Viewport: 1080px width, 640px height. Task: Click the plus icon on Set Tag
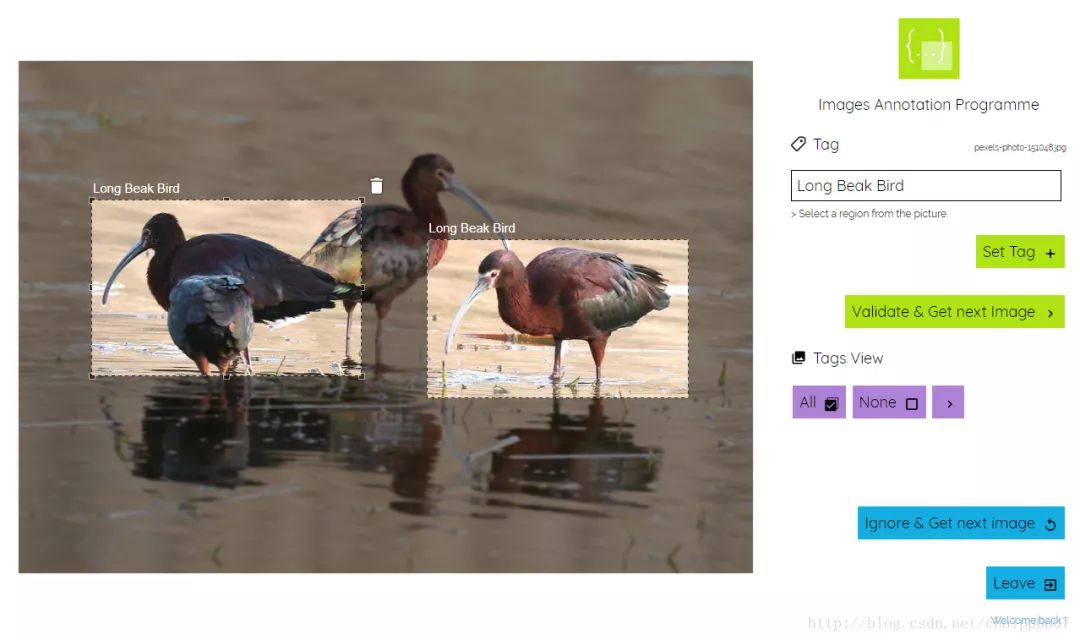click(x=1050, y=253)
